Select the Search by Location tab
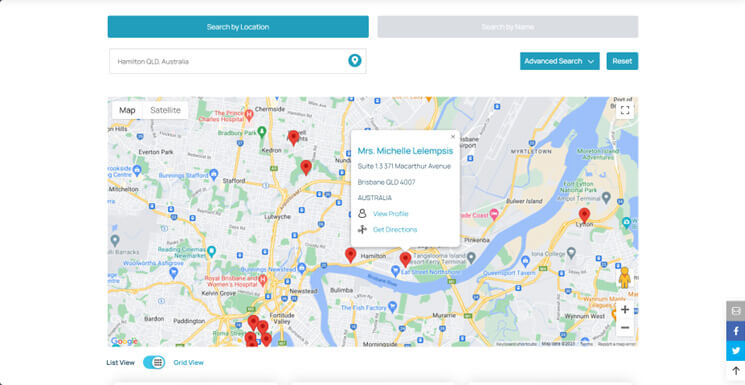The image size is (745, 385). (238, 27)
